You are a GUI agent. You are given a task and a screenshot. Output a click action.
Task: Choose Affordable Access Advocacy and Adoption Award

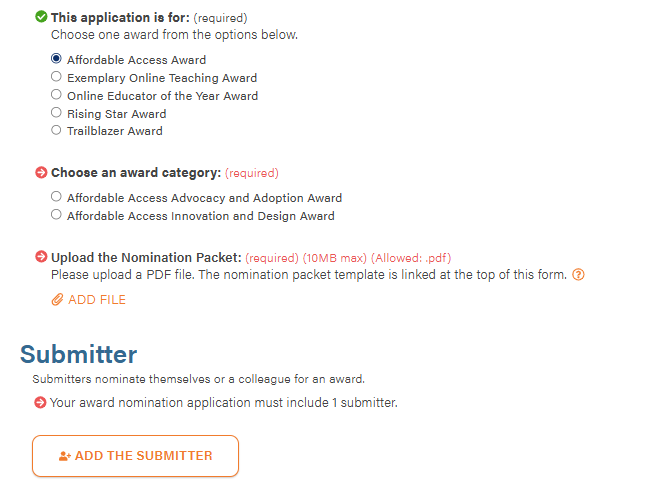57,197
